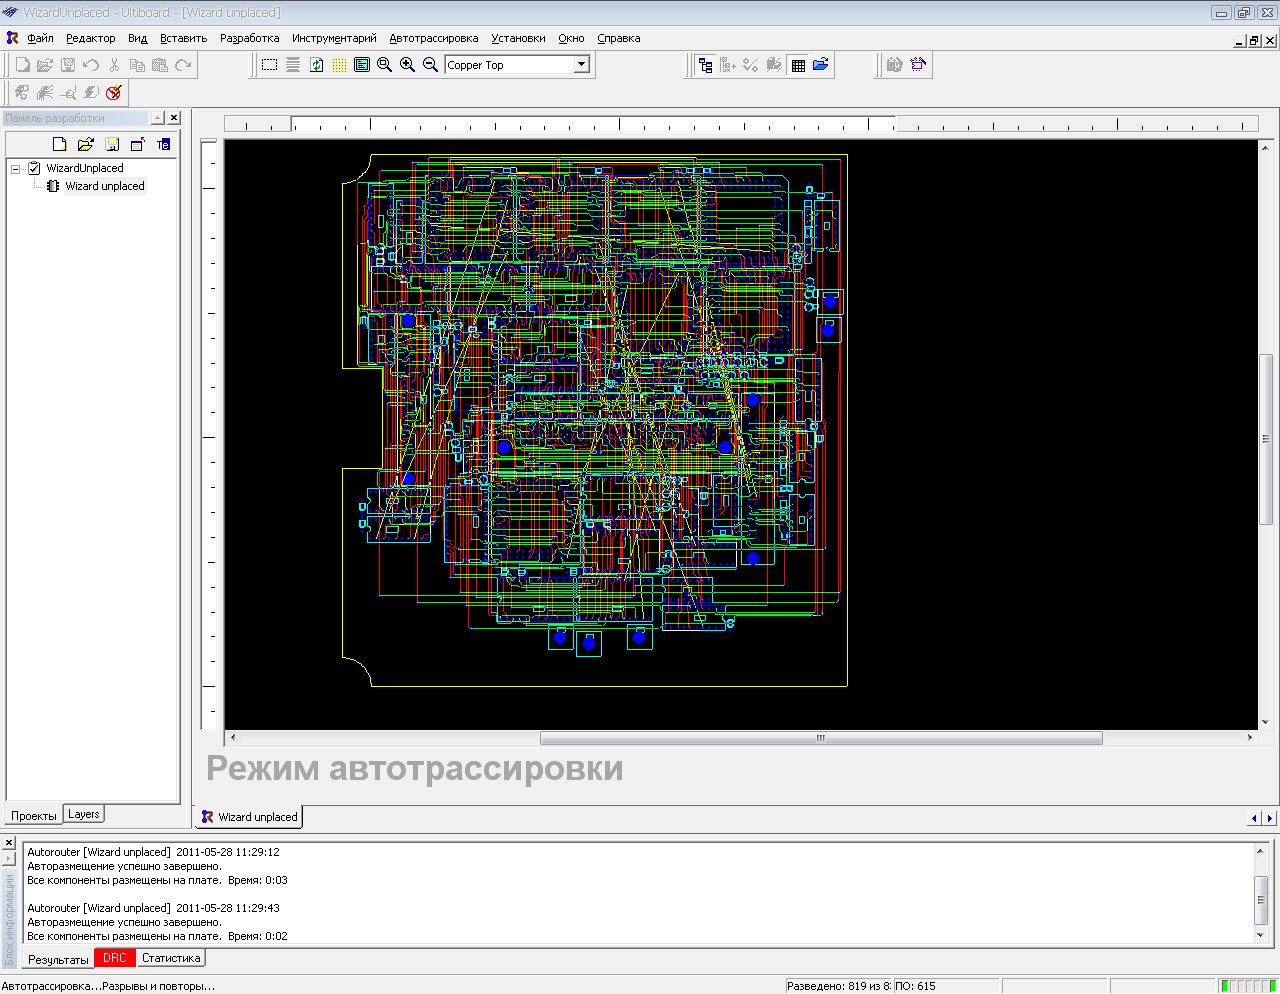Collapse the design panel with the arrow button
Image resolution: width=1280 pixels, height=994 pixels.
click(x=157, y=118)
